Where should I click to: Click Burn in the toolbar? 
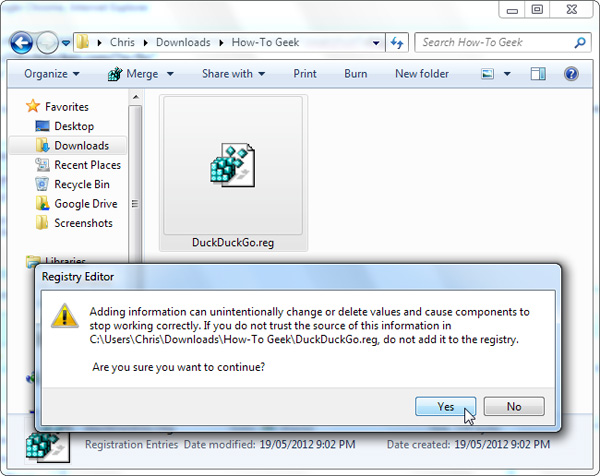pos(355,73)
